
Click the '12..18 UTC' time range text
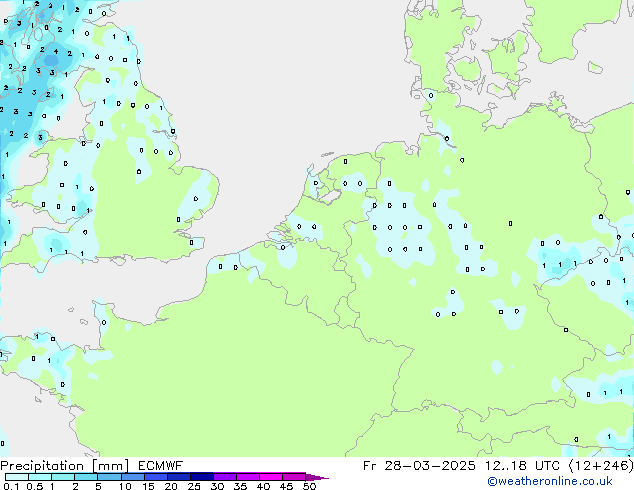pyautogui.click(x=522, y=466)
